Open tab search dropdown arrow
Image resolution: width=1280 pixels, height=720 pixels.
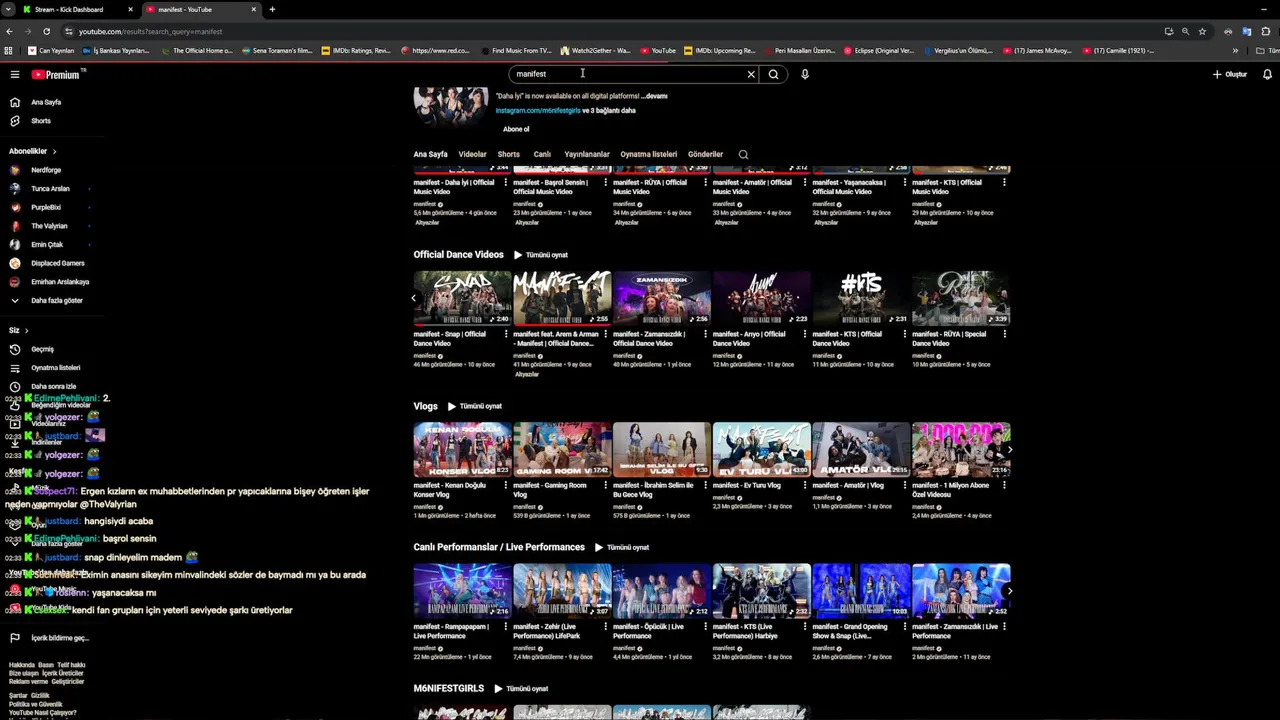click(8, 9)
